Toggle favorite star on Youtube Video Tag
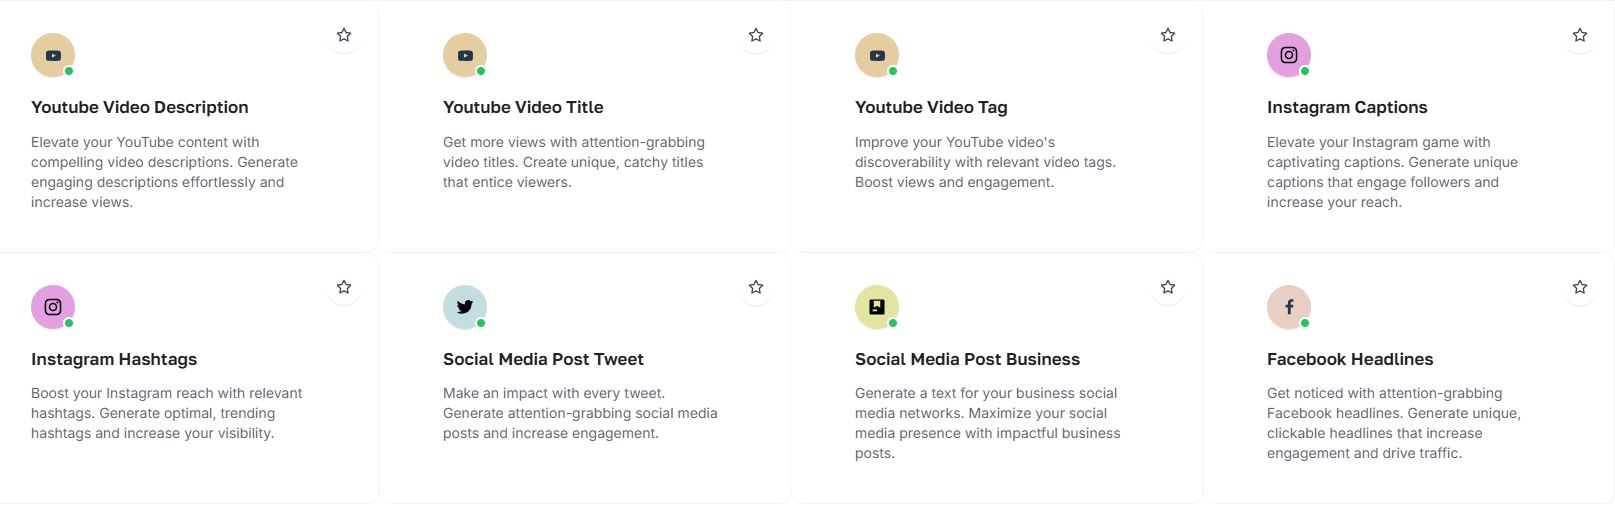 [1168, 35]
